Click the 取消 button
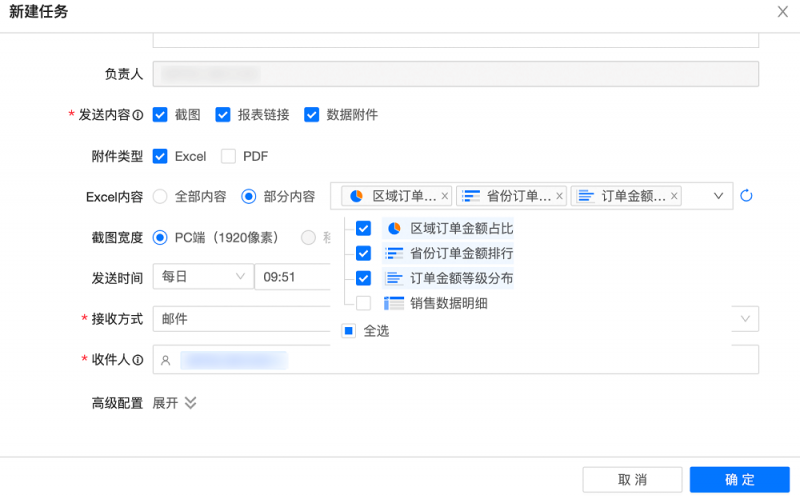Image resolution: width=800 pixels, height=499 pixels. point(632,480)
